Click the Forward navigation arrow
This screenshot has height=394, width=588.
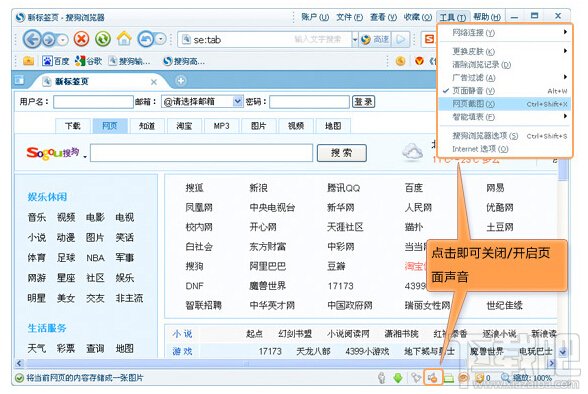tap(50, 39)
